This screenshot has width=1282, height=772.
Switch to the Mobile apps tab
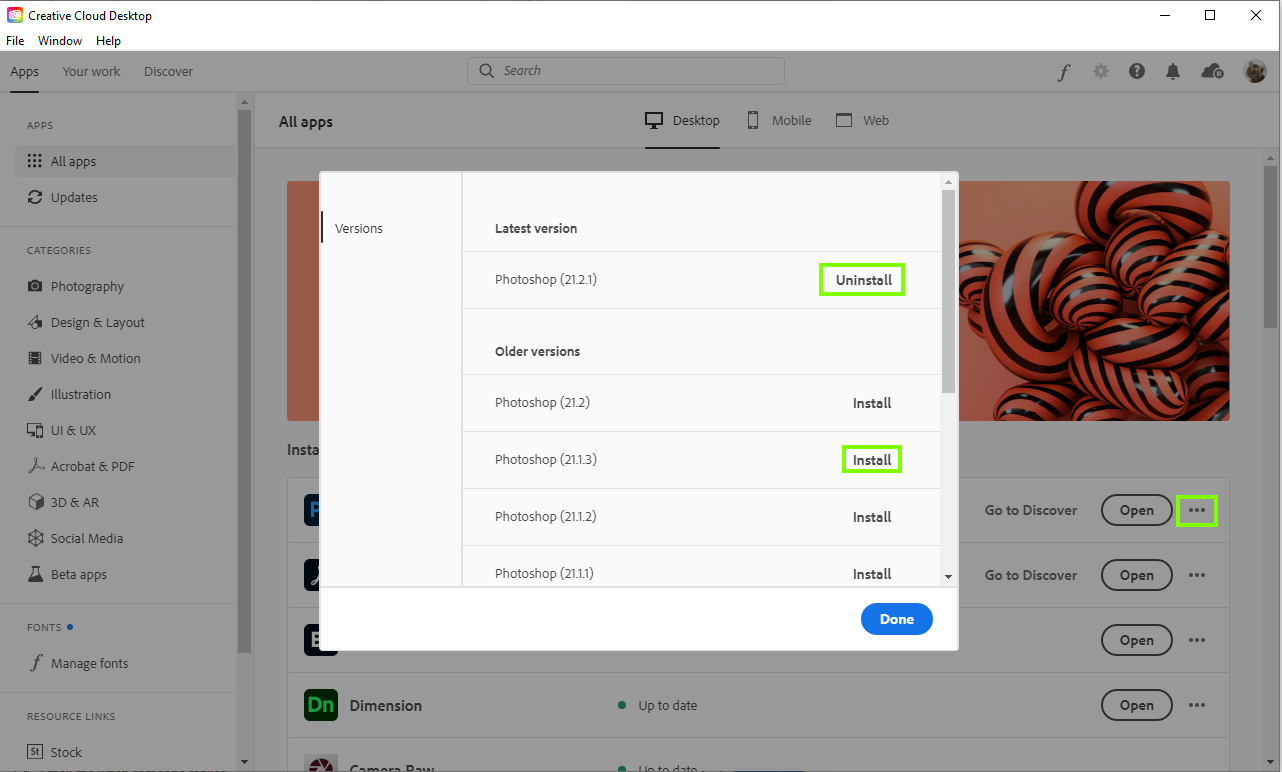click(x=779, y=120)
